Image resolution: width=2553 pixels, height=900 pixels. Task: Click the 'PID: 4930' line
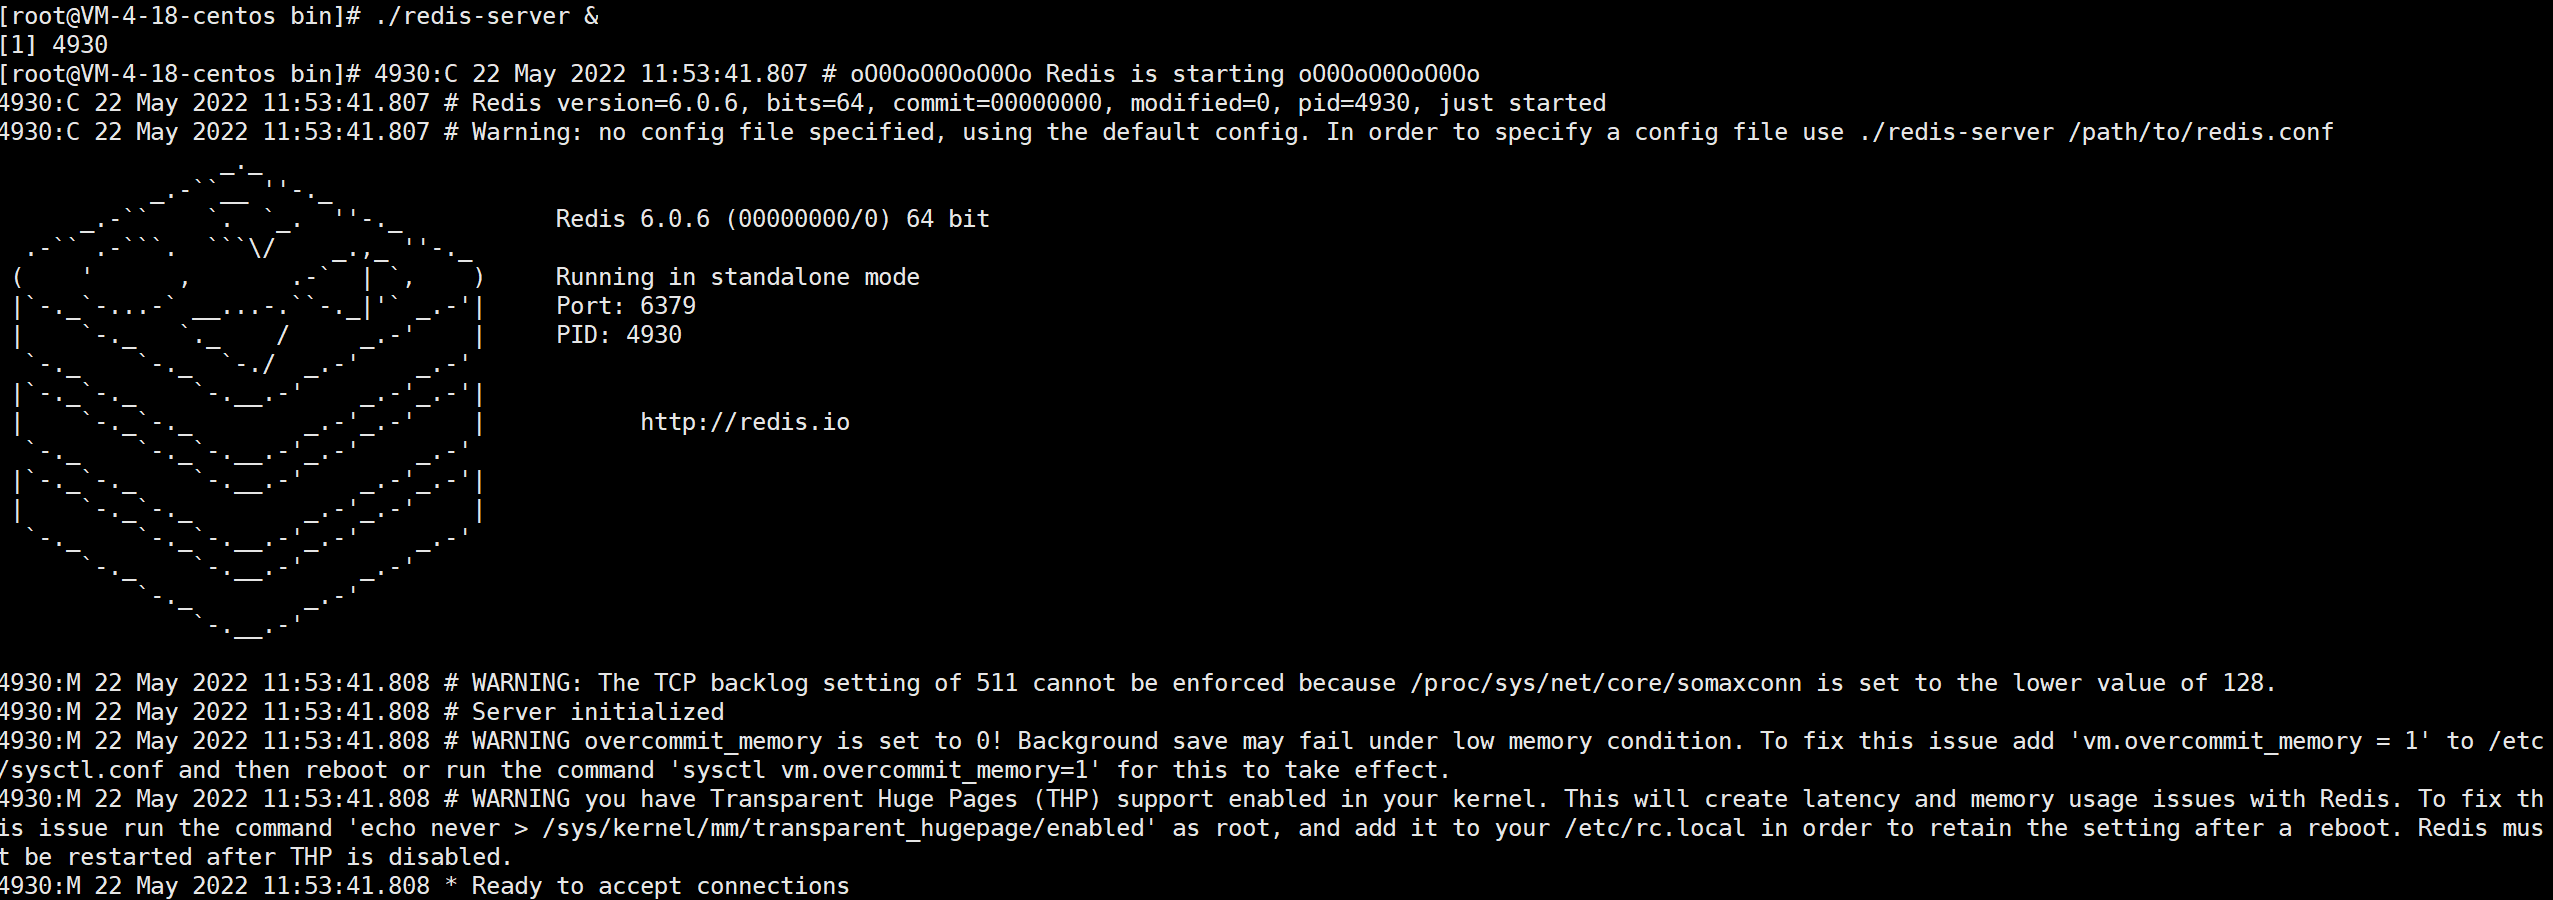click(618, 335)
